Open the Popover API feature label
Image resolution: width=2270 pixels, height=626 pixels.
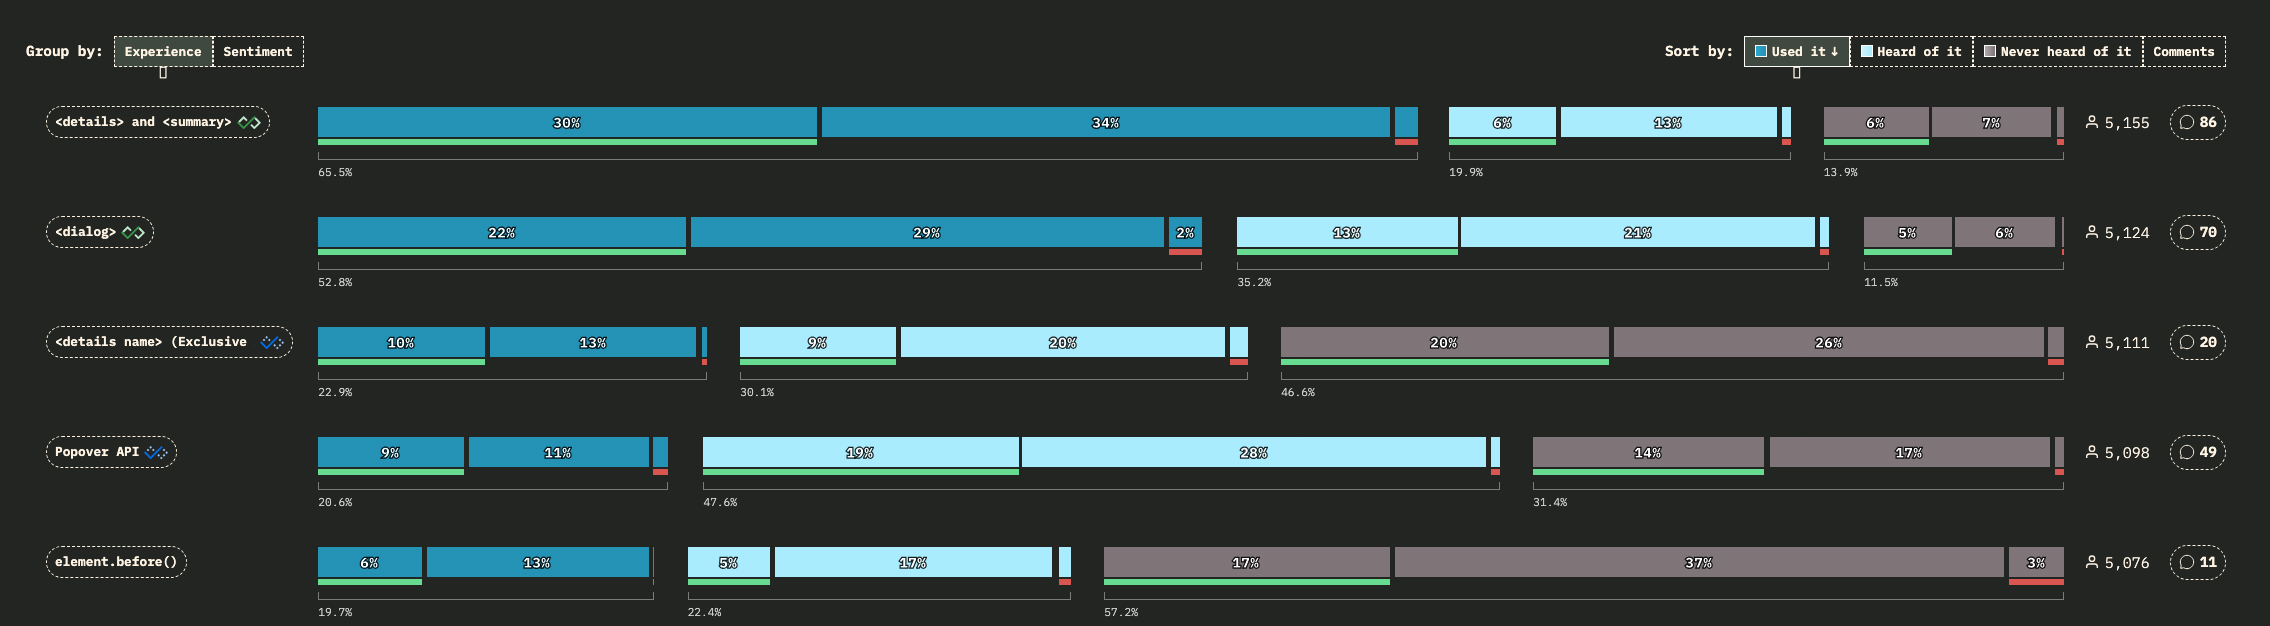click(x=97, y=452)
